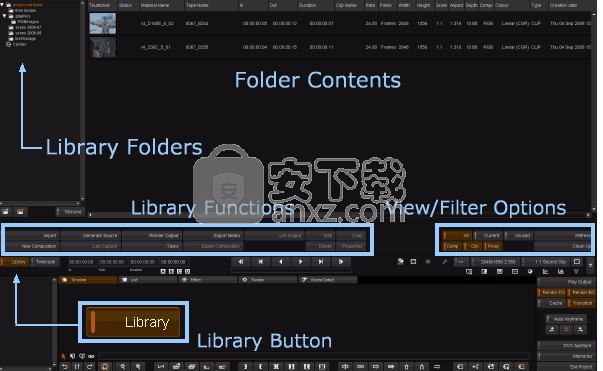Toggle the Proxy filter
The width and height of the screenshot is (603, 371).
(x=493, y=246)
